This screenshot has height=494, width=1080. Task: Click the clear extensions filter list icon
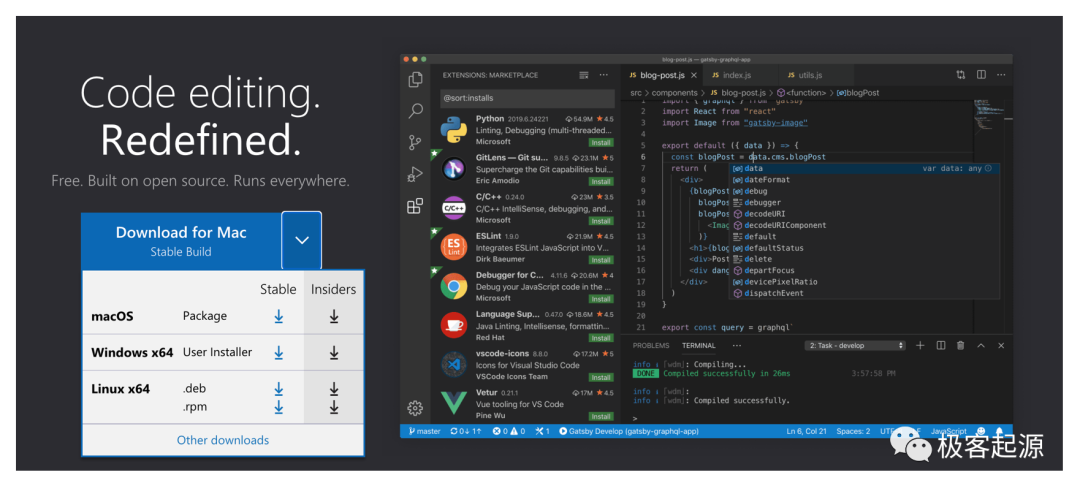click(x=584, y=75)
